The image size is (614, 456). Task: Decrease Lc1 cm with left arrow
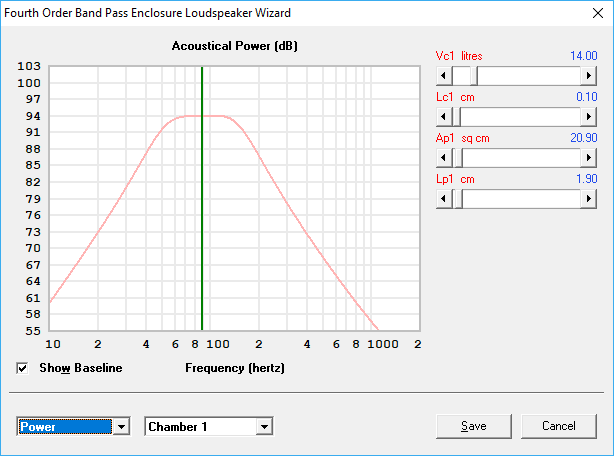(444, 117)
